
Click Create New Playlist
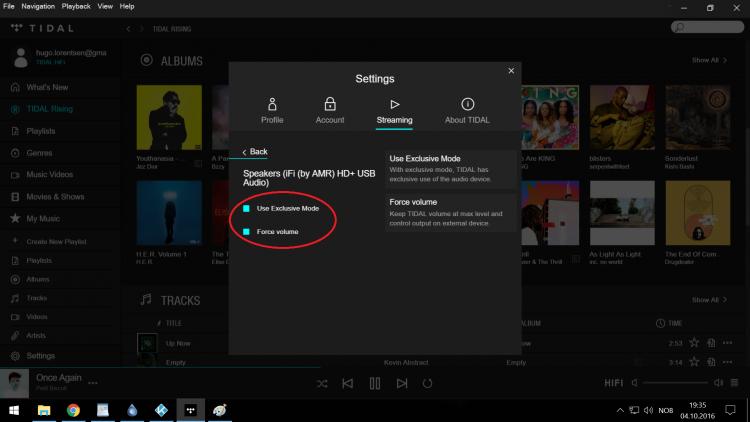(x=56, y=242)
